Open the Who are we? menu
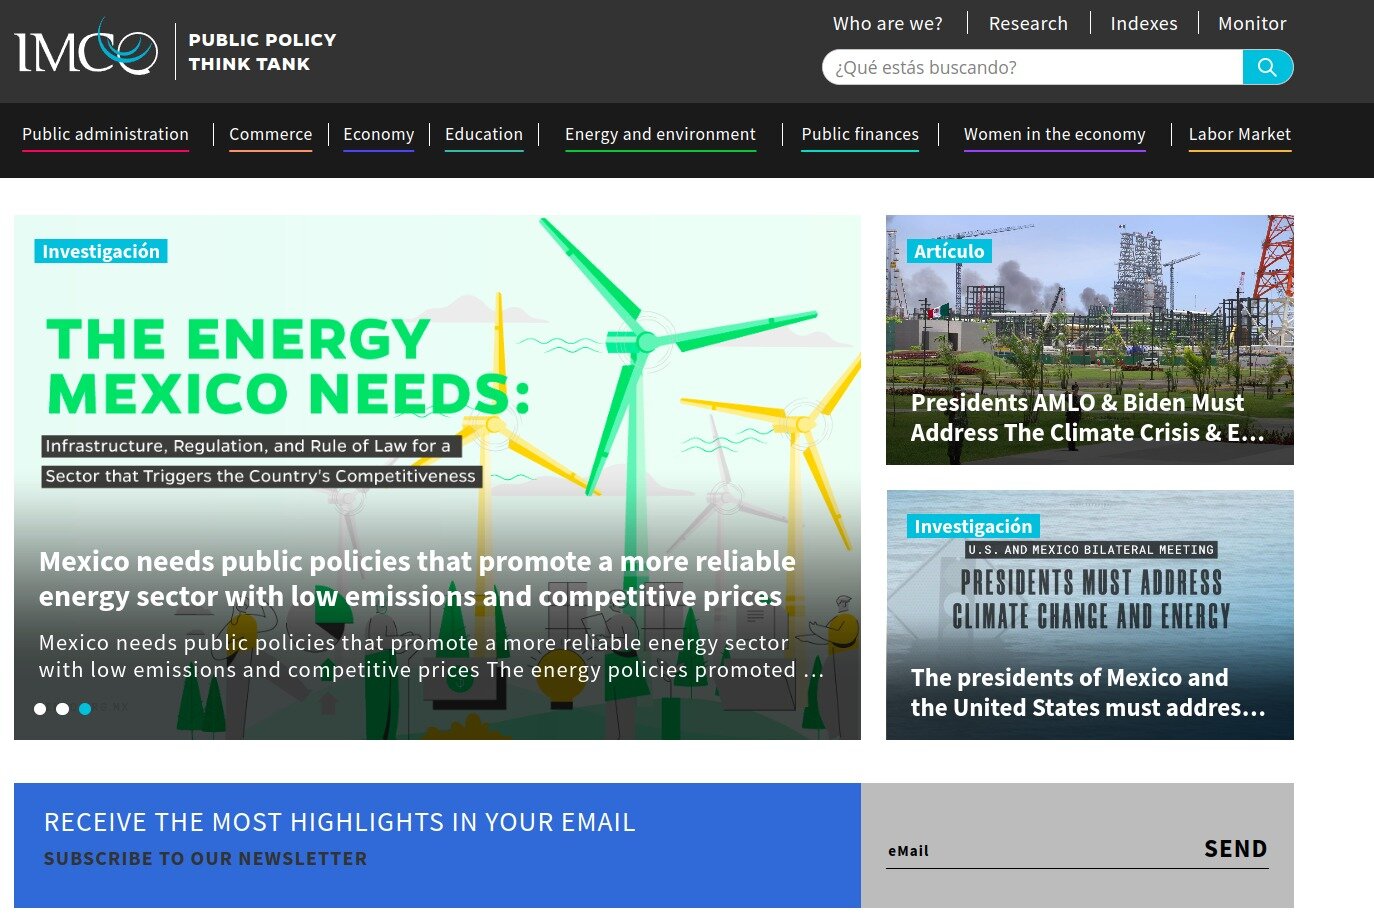The image size is (1374, 919). [887, 23]
